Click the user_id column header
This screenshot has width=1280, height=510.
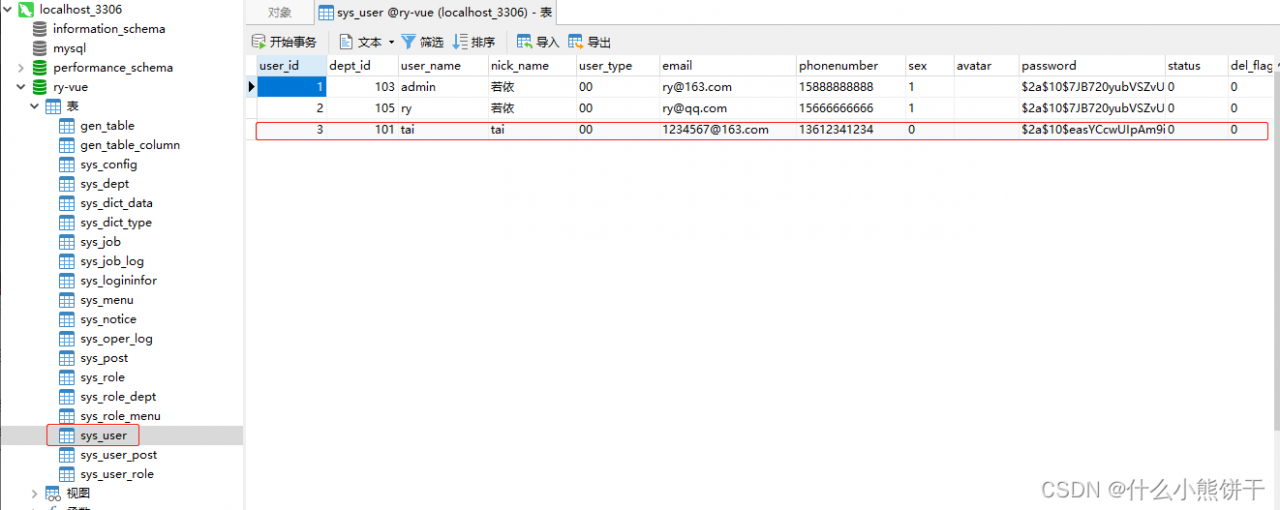pyautogui.click(x=291, y=66)
